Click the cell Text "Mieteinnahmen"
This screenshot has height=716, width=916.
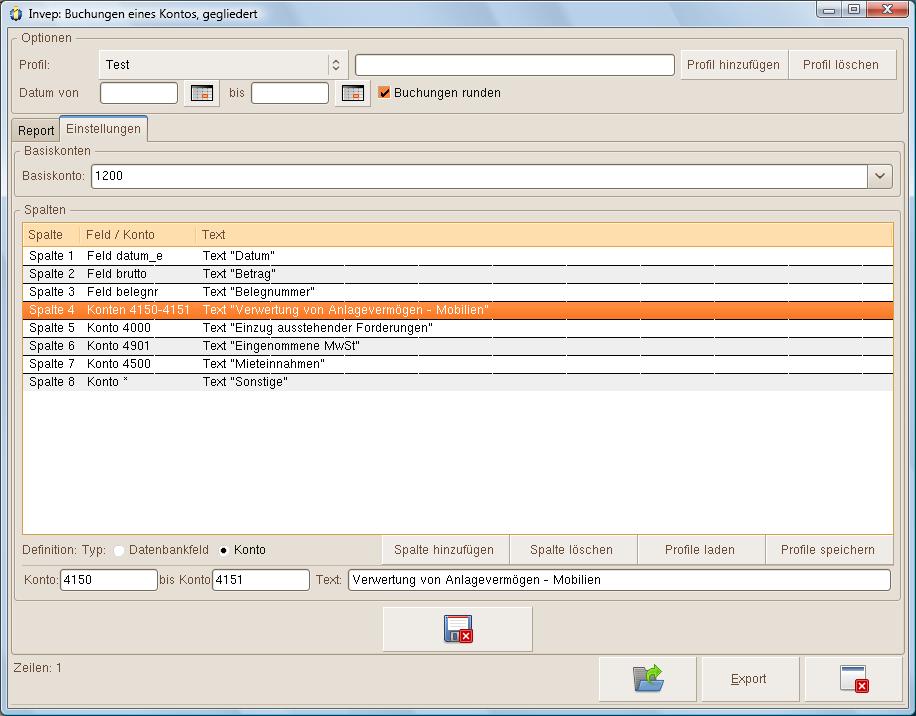tap(263, 364)
